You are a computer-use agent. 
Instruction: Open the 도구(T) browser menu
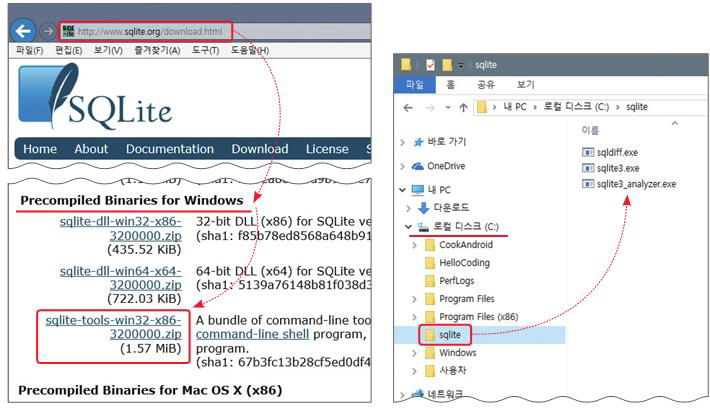point(205,50)
